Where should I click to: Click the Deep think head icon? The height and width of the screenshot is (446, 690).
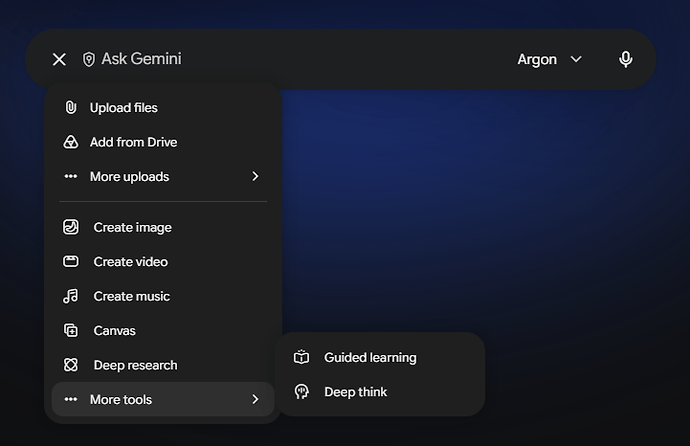(x=301, y=391)
